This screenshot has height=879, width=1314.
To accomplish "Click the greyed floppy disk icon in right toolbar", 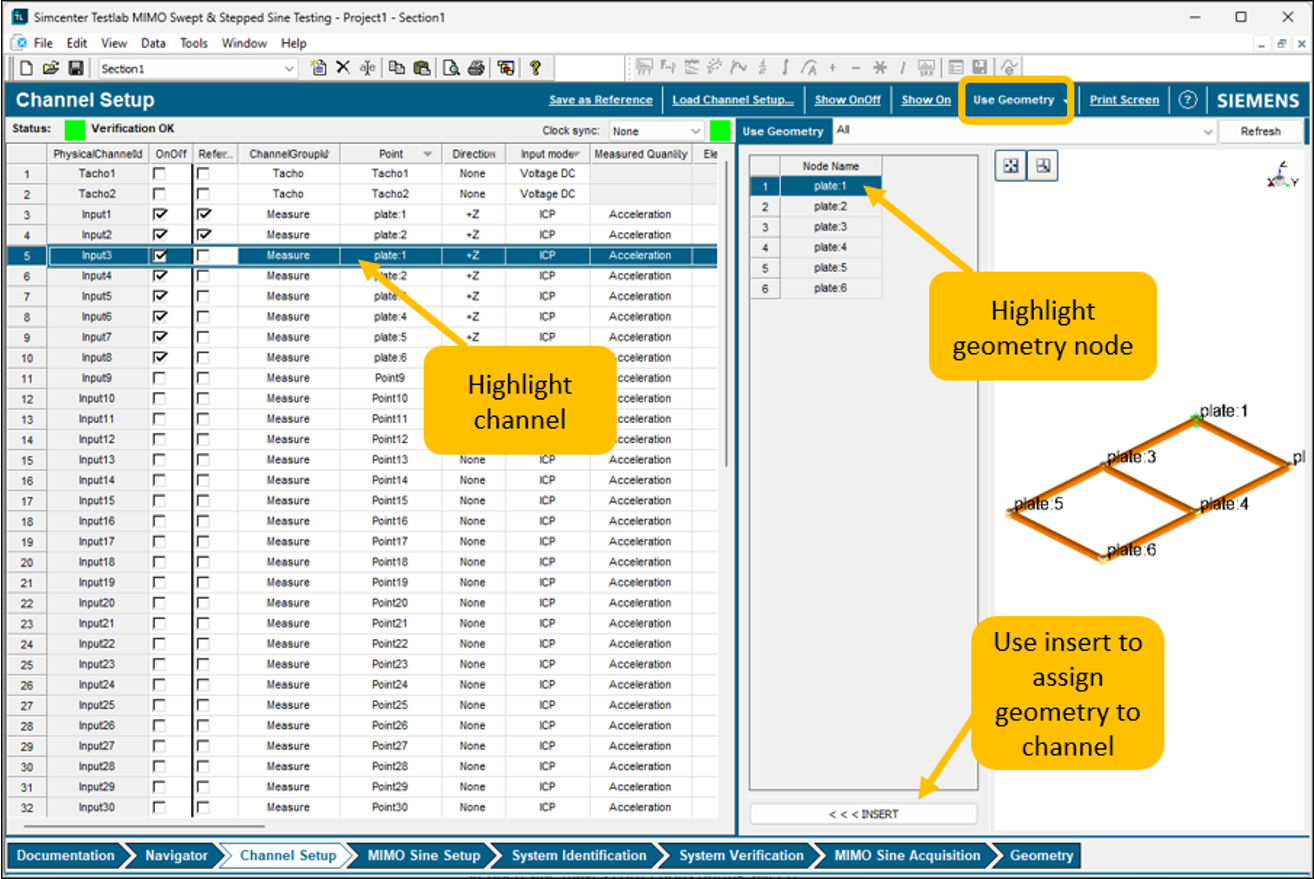I will click(981, 68).
